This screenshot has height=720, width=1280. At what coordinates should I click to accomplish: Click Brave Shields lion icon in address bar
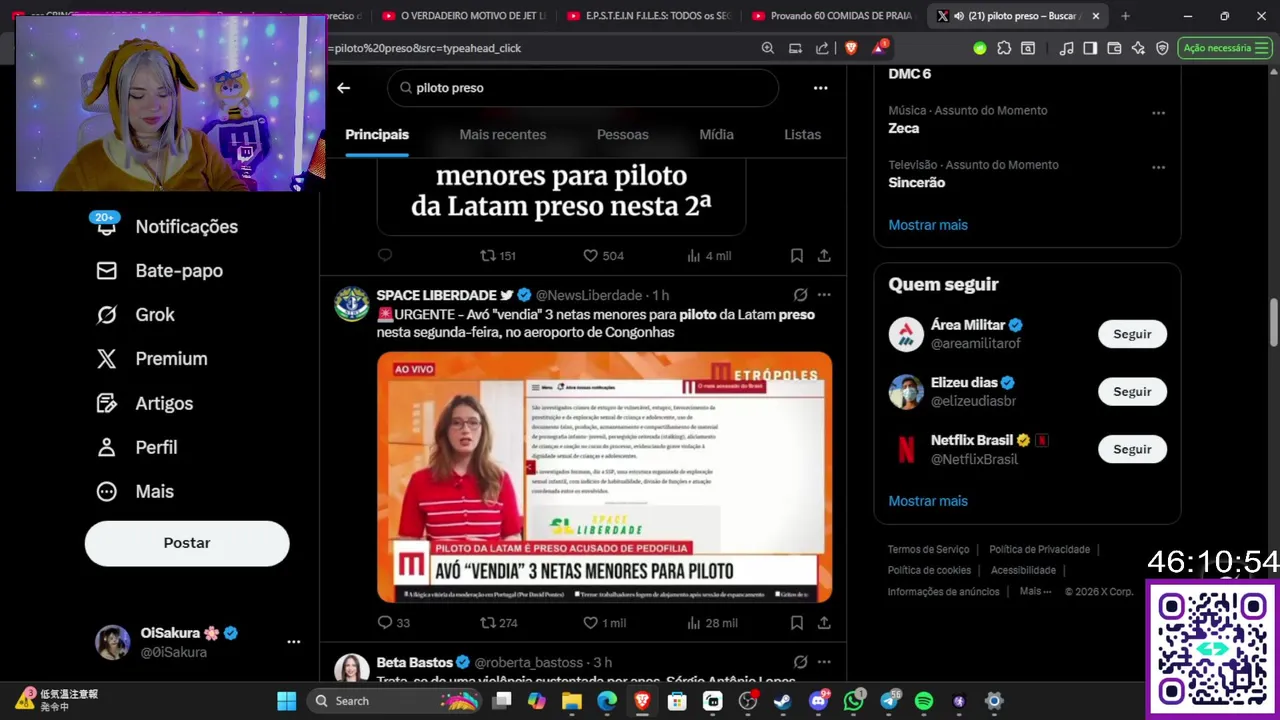tap(851, 48)
